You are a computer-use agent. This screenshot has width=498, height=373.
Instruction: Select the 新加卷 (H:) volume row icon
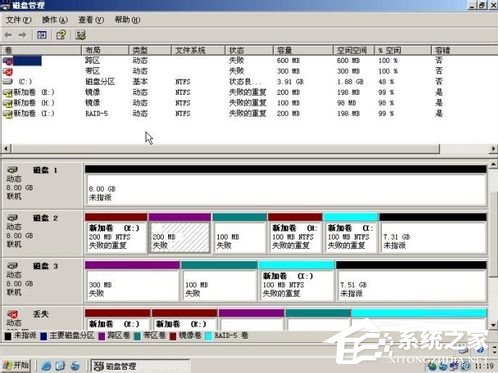click(8, 103)
